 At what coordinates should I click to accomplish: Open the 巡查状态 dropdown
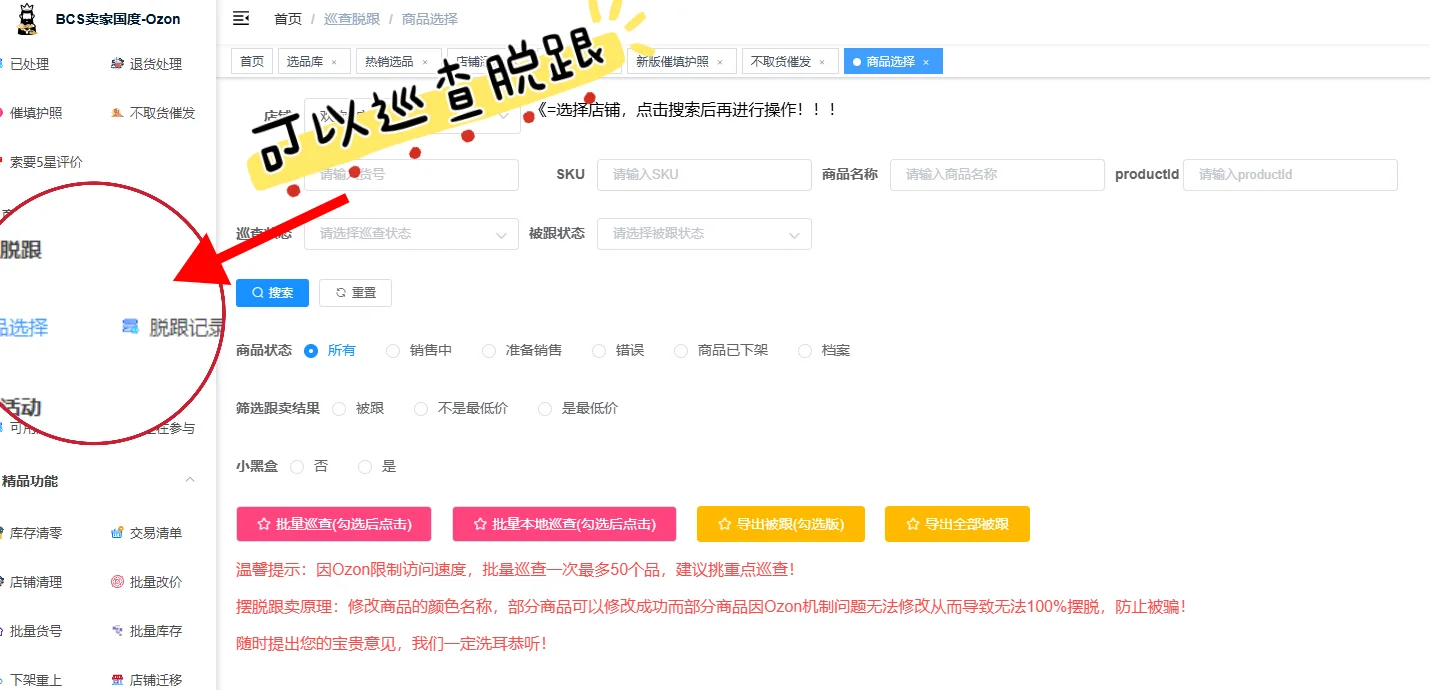(x=411, y=234)
